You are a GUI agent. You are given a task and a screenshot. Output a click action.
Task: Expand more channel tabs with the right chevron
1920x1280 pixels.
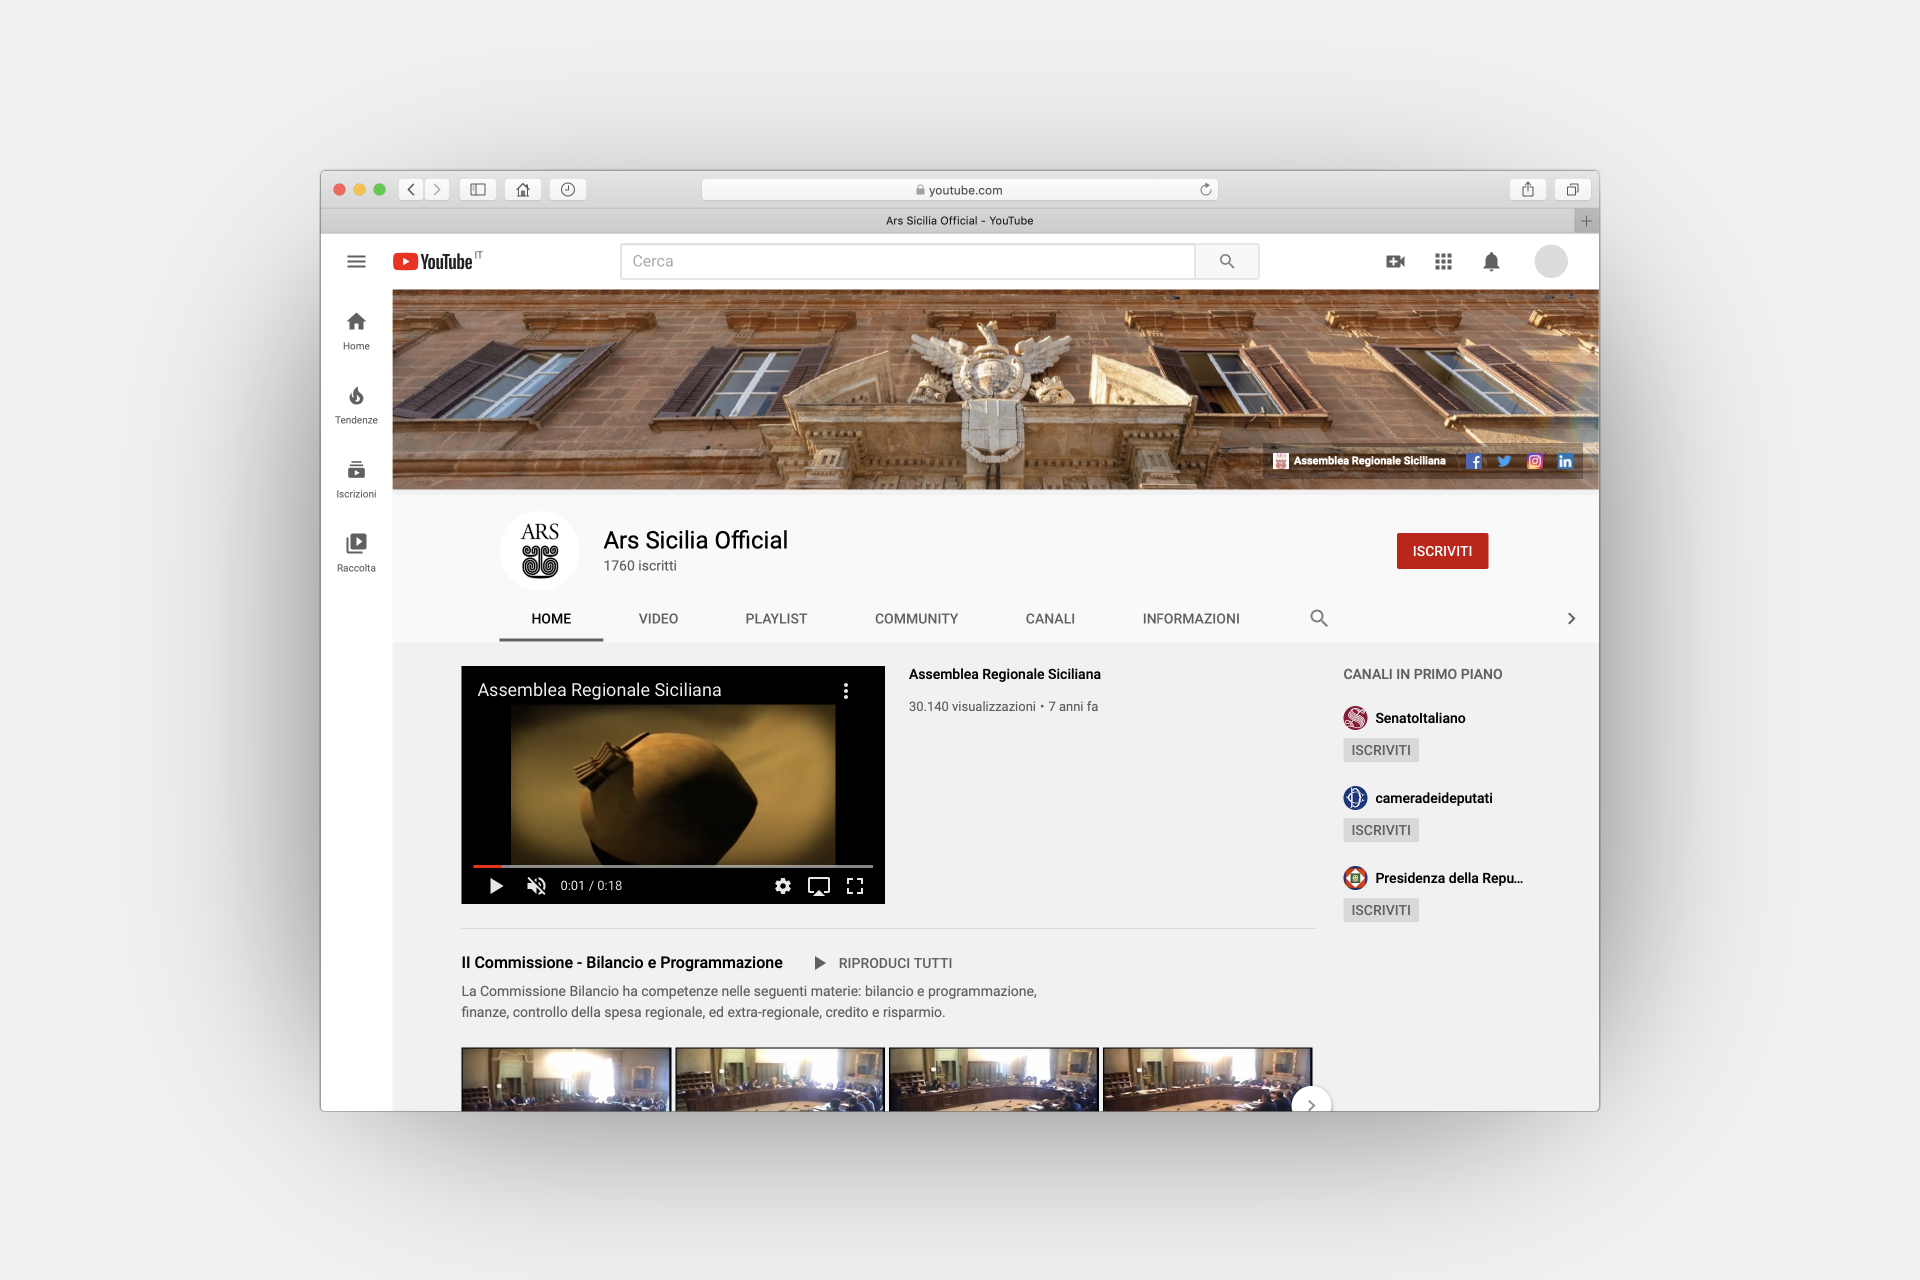click(1571, 619)
